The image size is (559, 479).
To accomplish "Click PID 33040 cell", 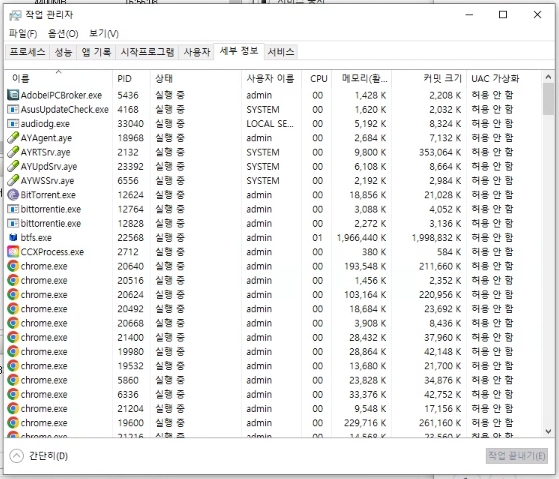I will 130,124.
